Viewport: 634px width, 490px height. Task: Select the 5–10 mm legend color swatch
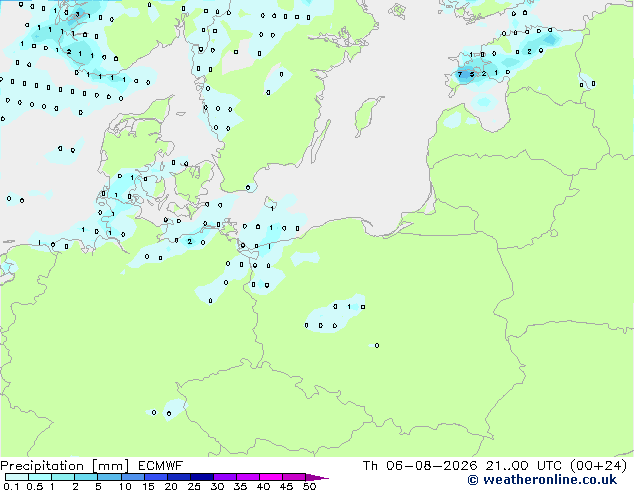[109, 477]
